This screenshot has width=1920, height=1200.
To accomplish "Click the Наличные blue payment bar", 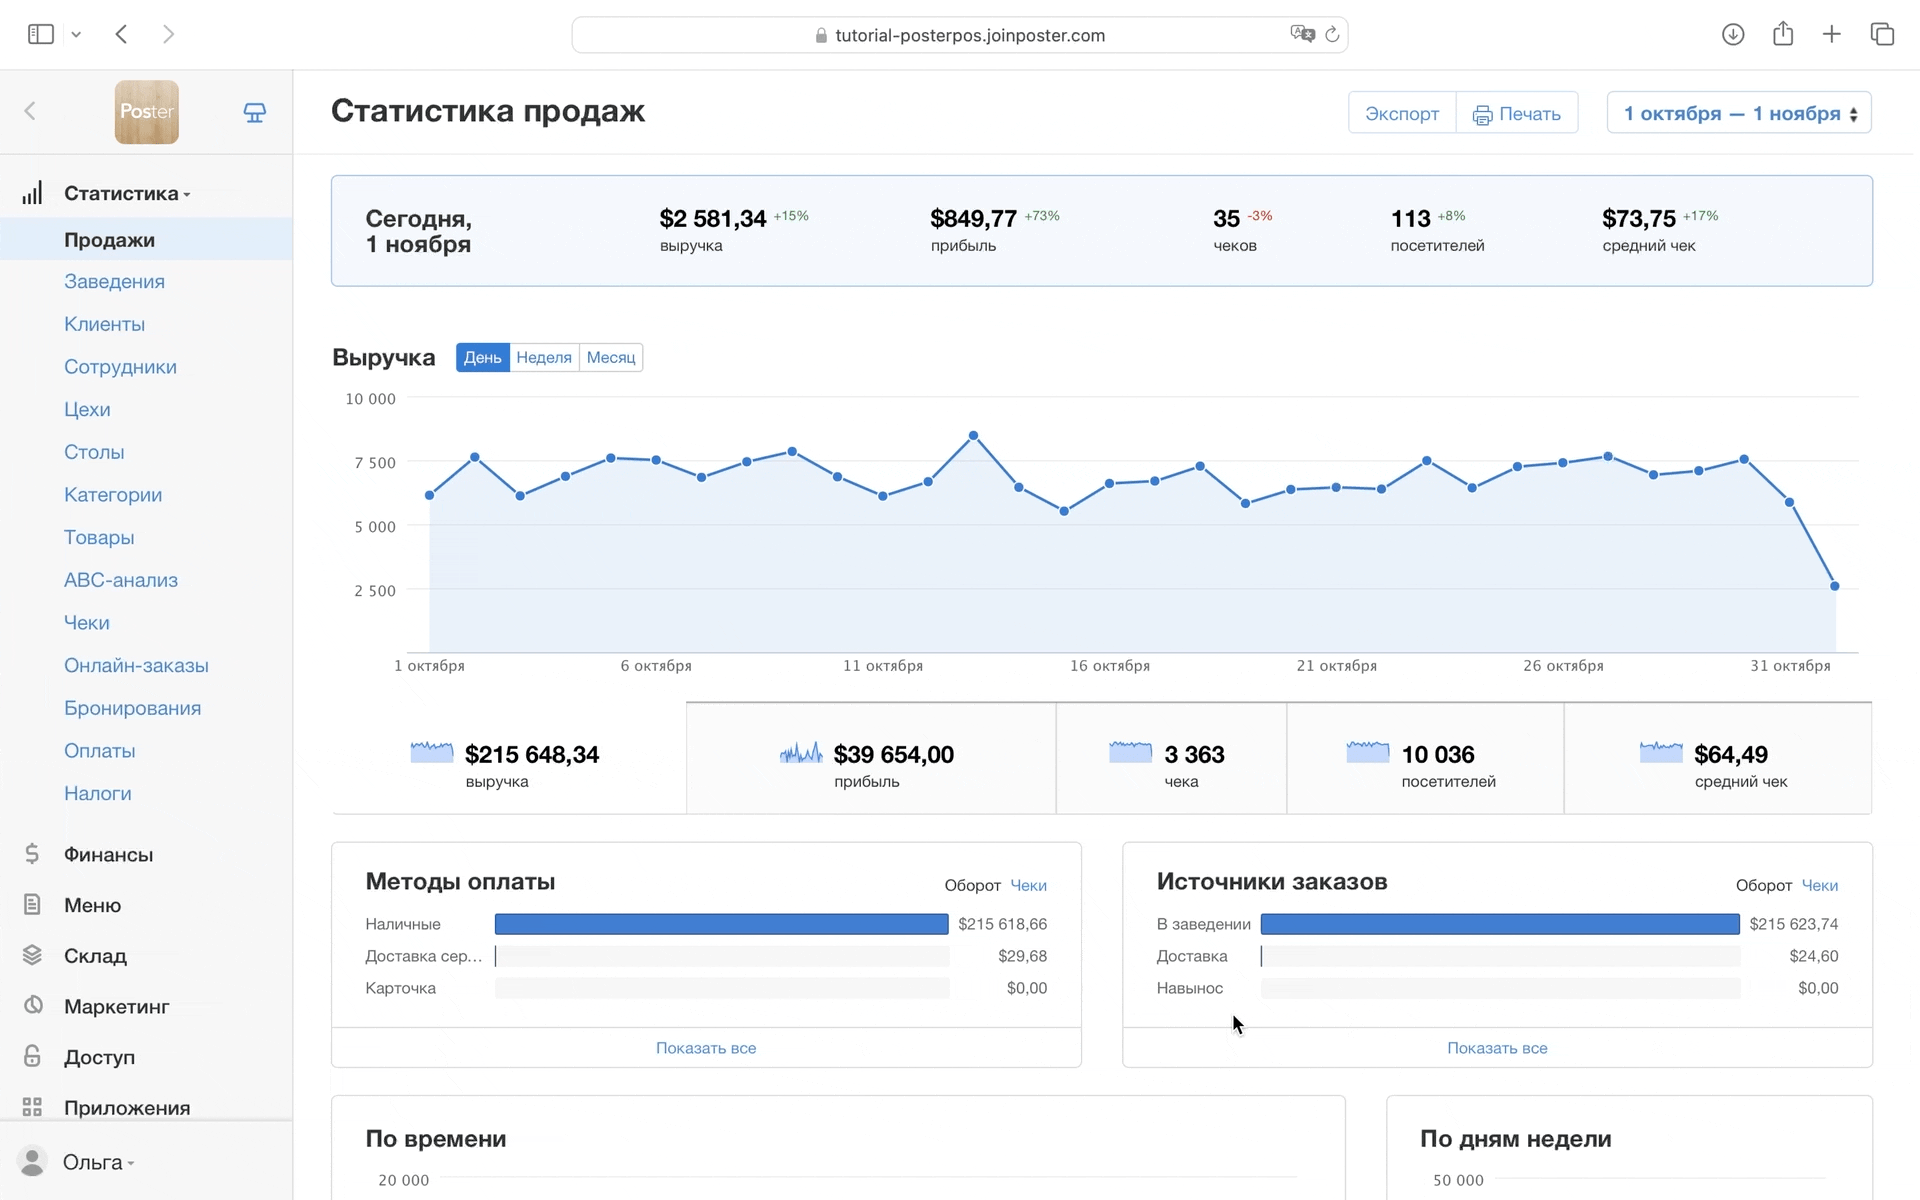I will click(x=721, y=924).
